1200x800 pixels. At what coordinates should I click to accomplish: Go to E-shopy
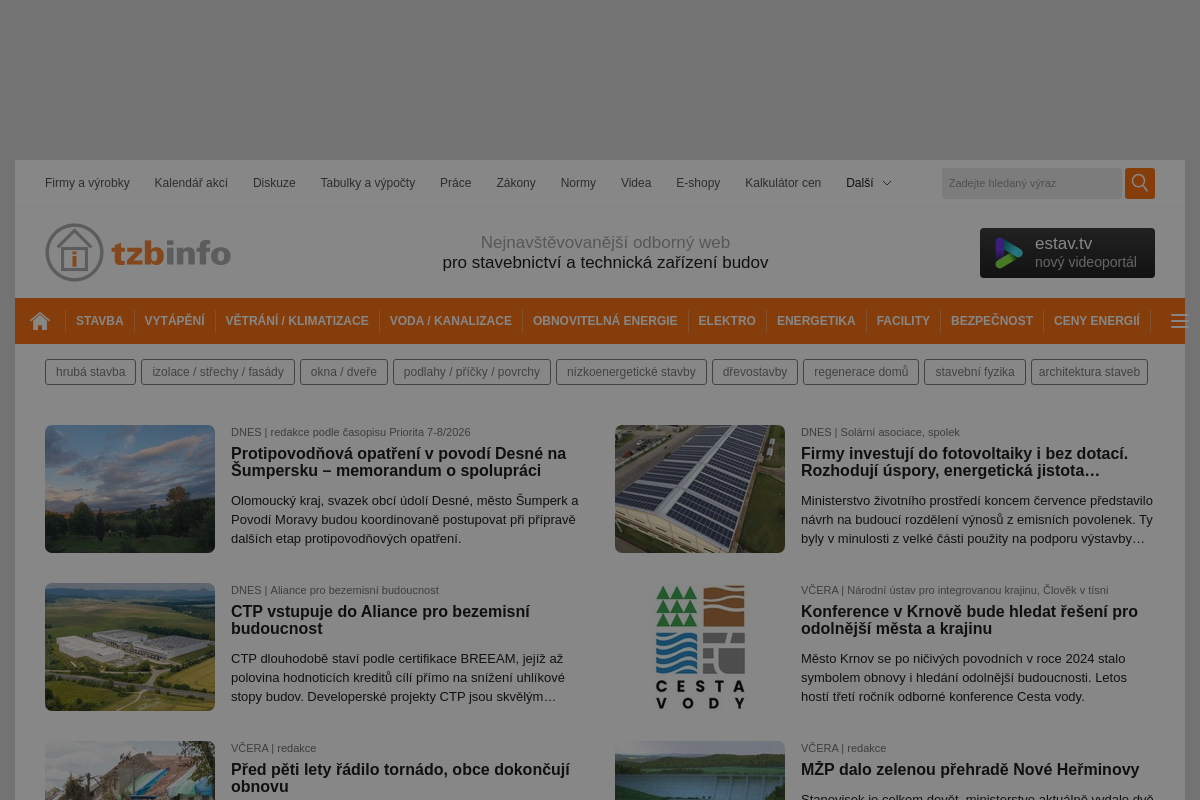point(698,183)
